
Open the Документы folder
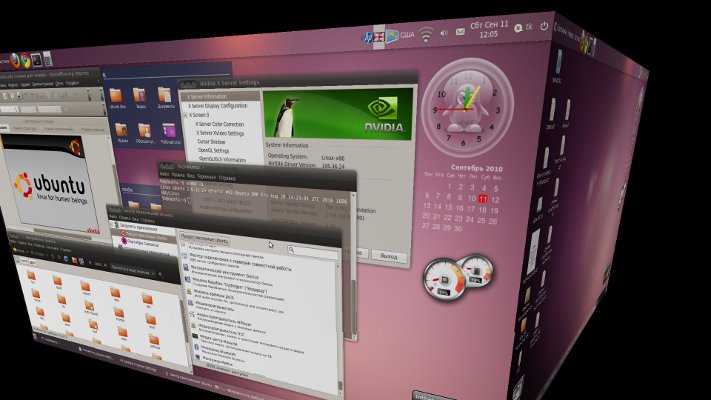click(x=166, y=98)
